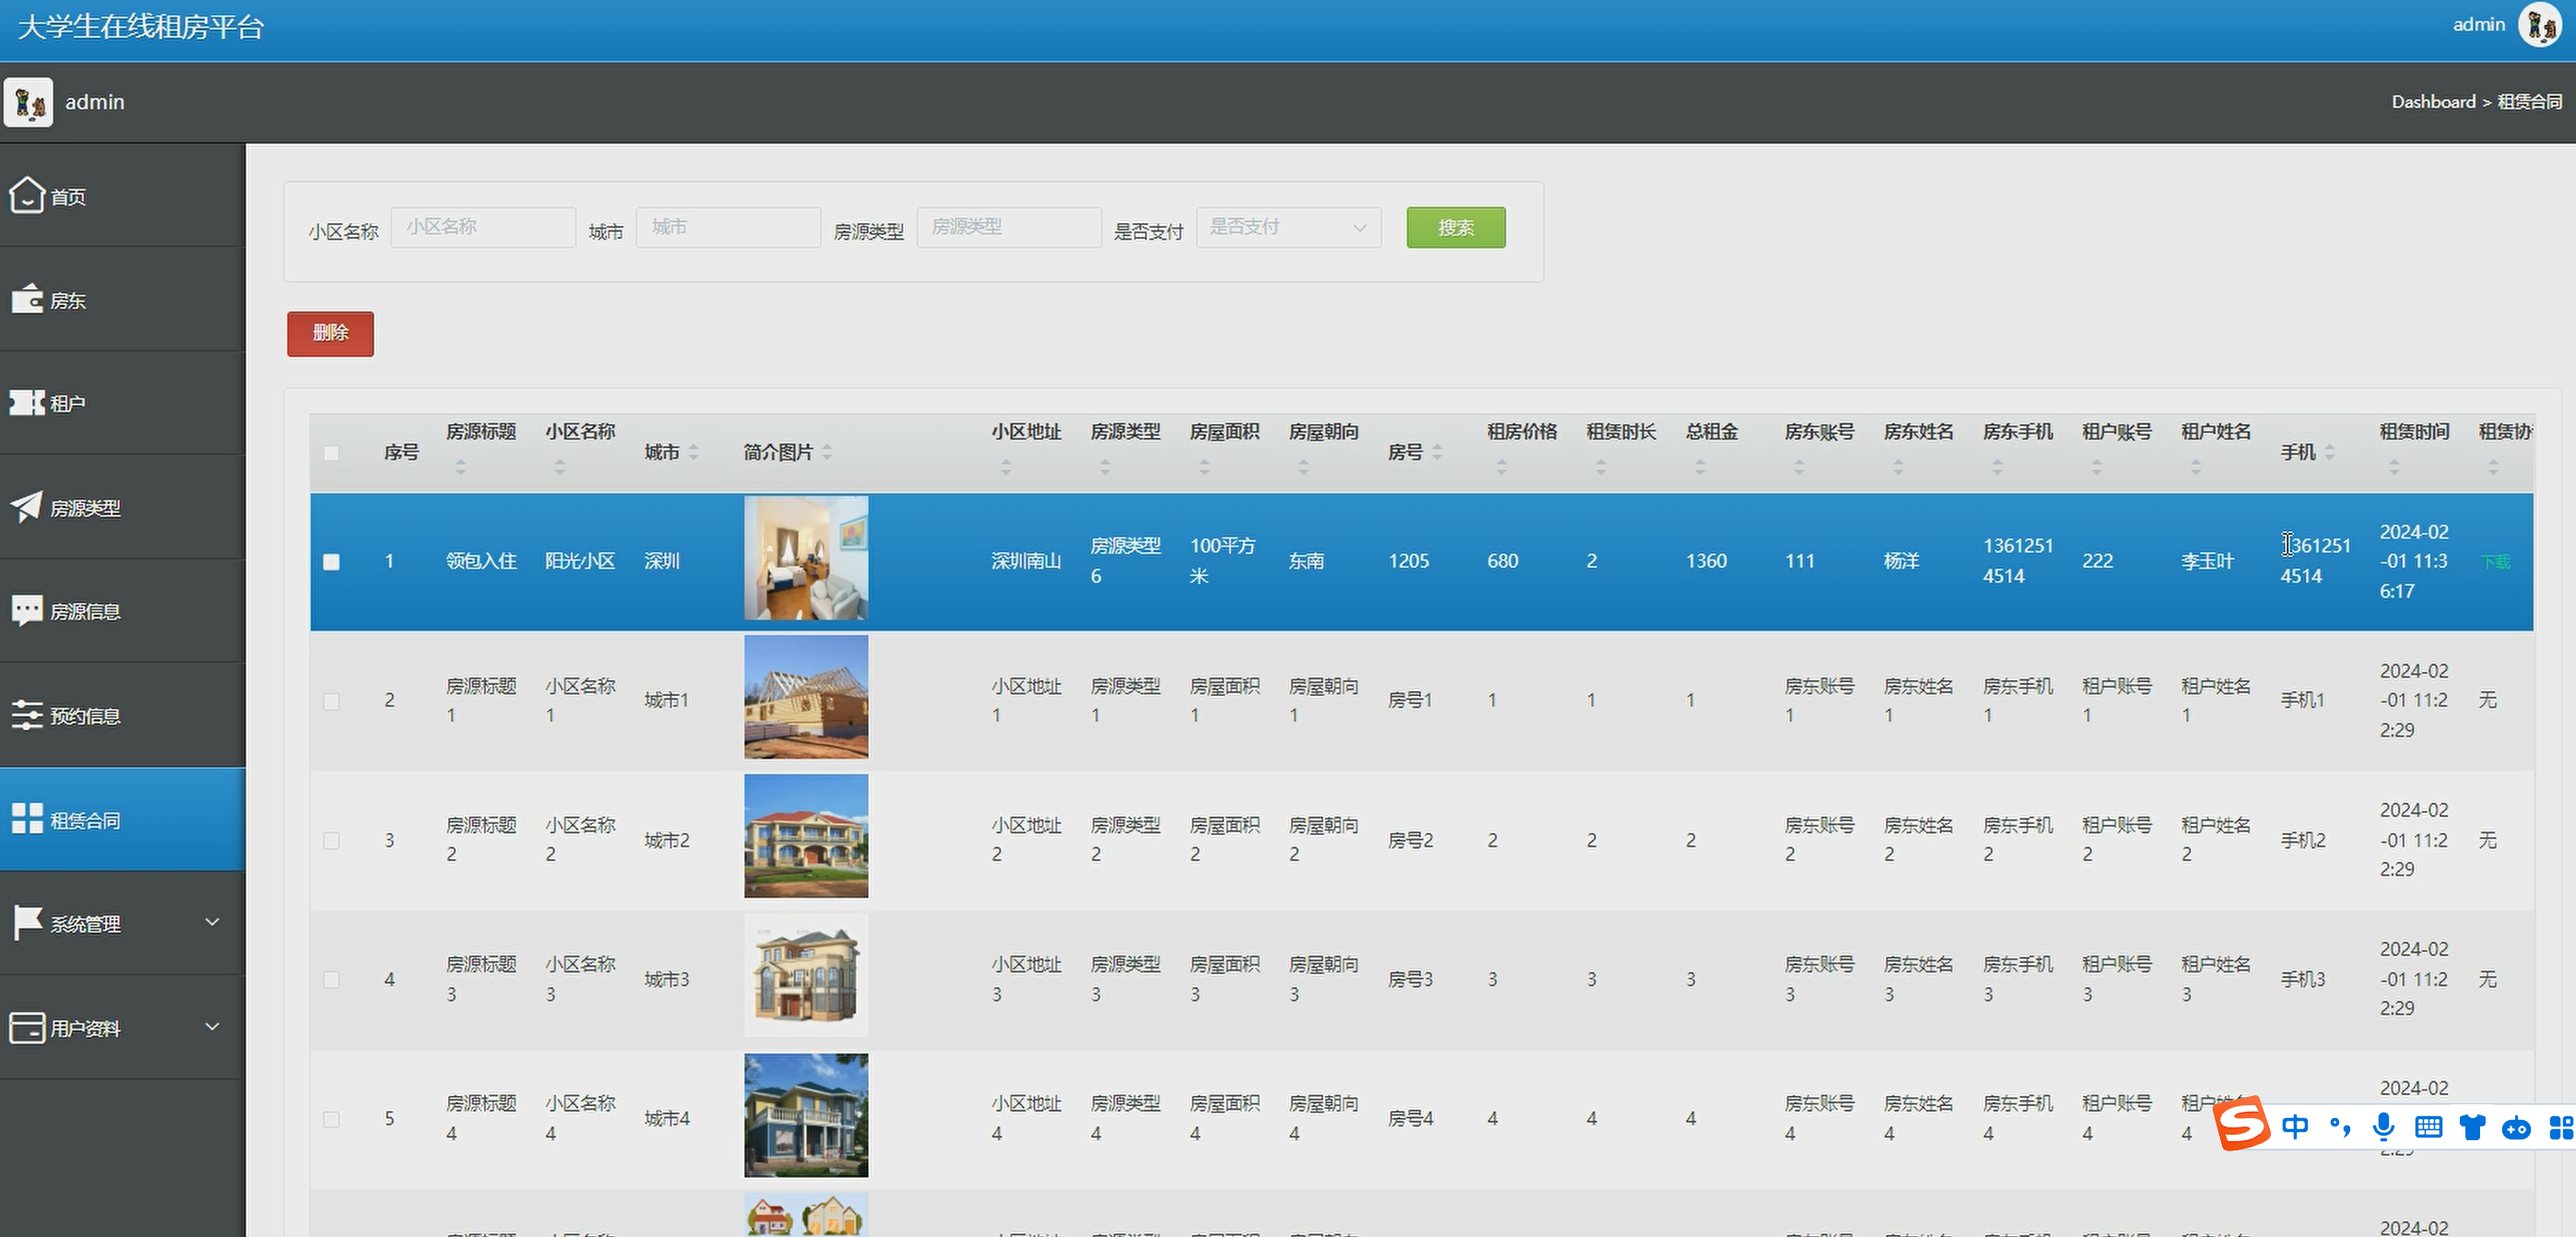Click the Sogou soft keyboard icon
The width and height of the screenshot is (2576, 1237).
[x=2428, y=1128]
